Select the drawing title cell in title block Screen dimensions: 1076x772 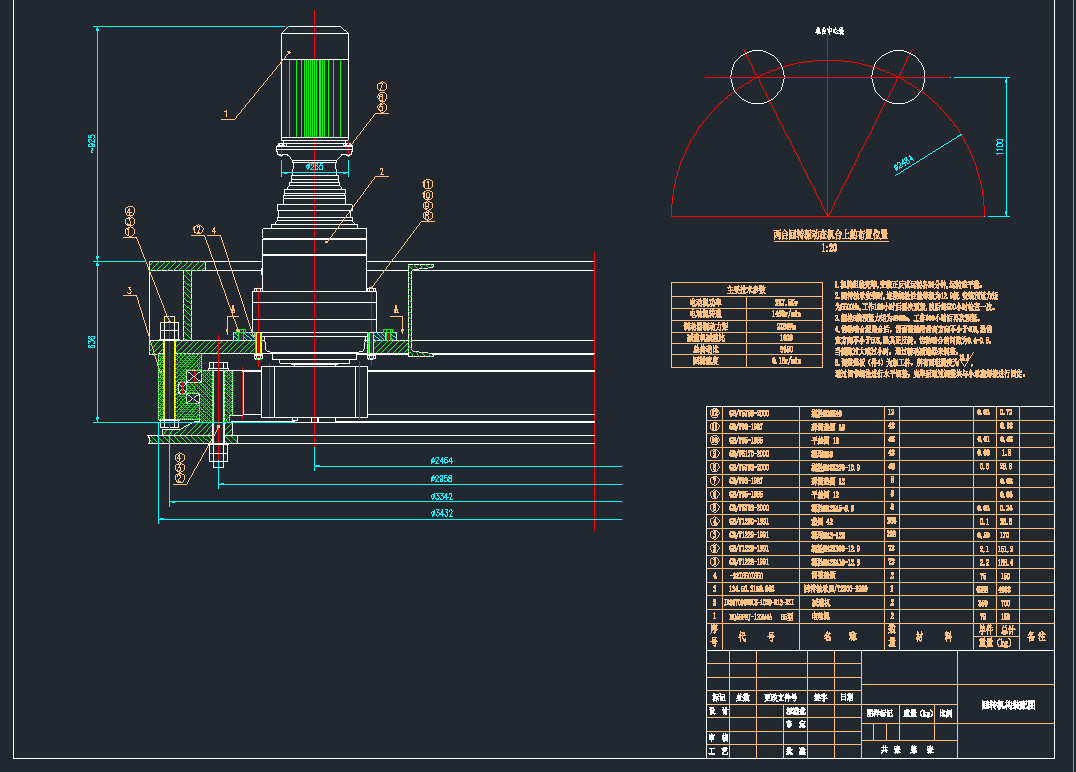[x=1006, y=705]
